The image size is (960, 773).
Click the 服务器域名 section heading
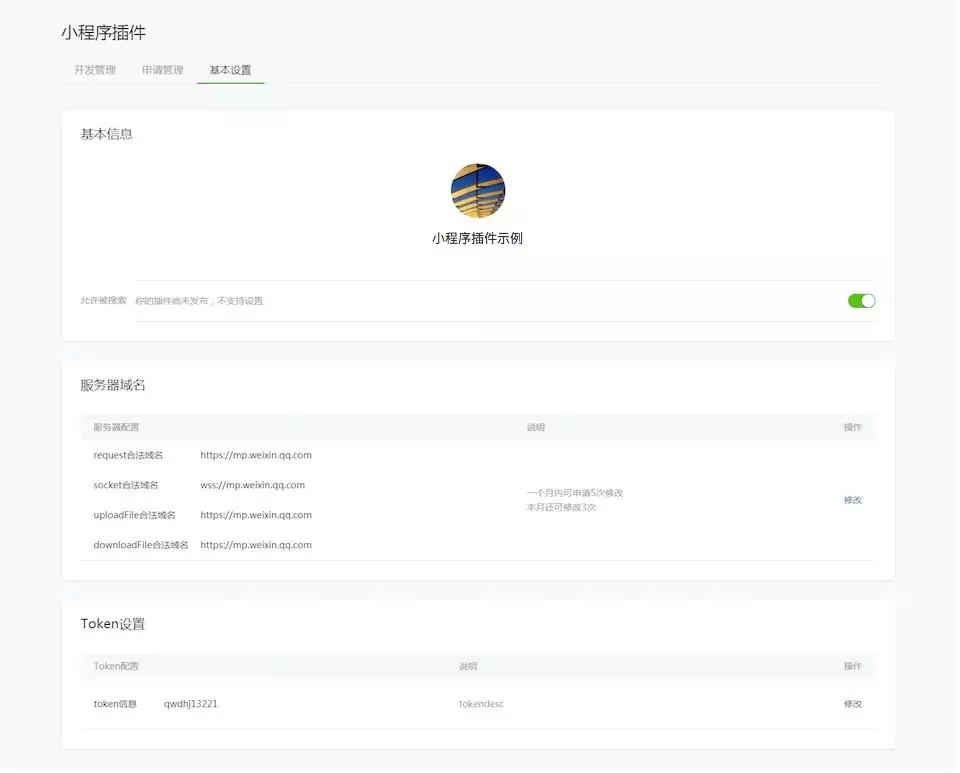pyautogui.click(x=113, y=385)
